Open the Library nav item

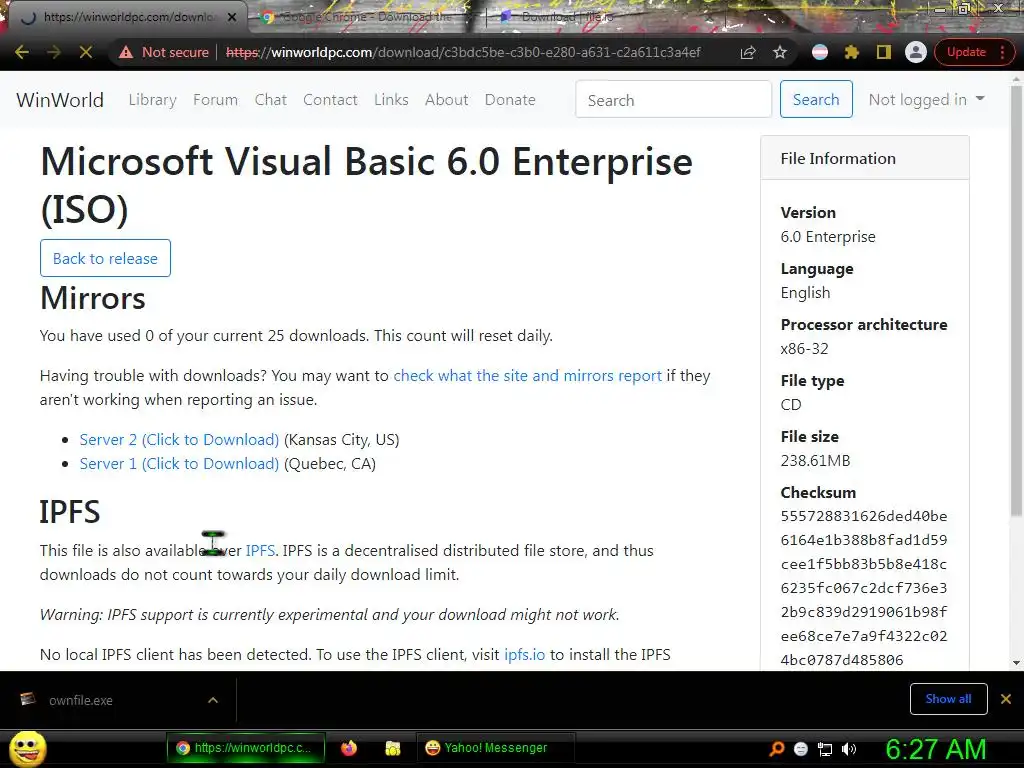[x=152, y=100]
